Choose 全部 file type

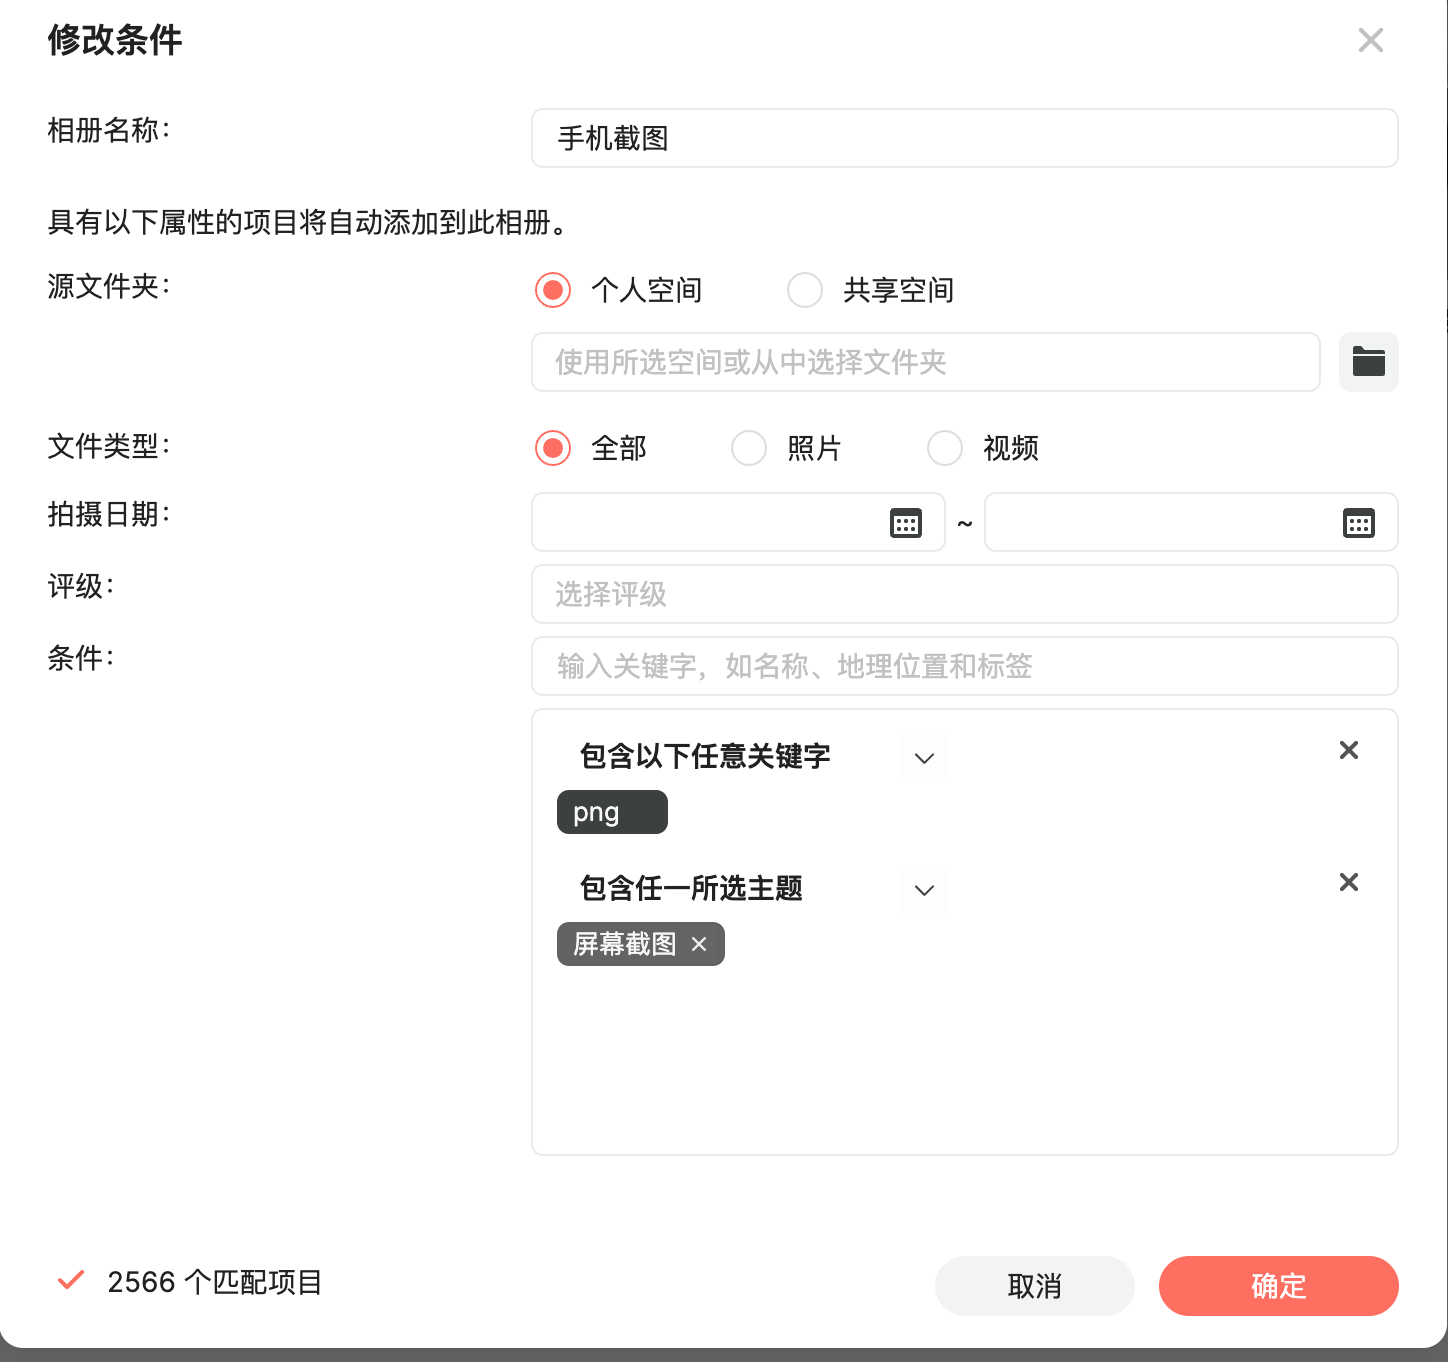[x=553, y=448]
